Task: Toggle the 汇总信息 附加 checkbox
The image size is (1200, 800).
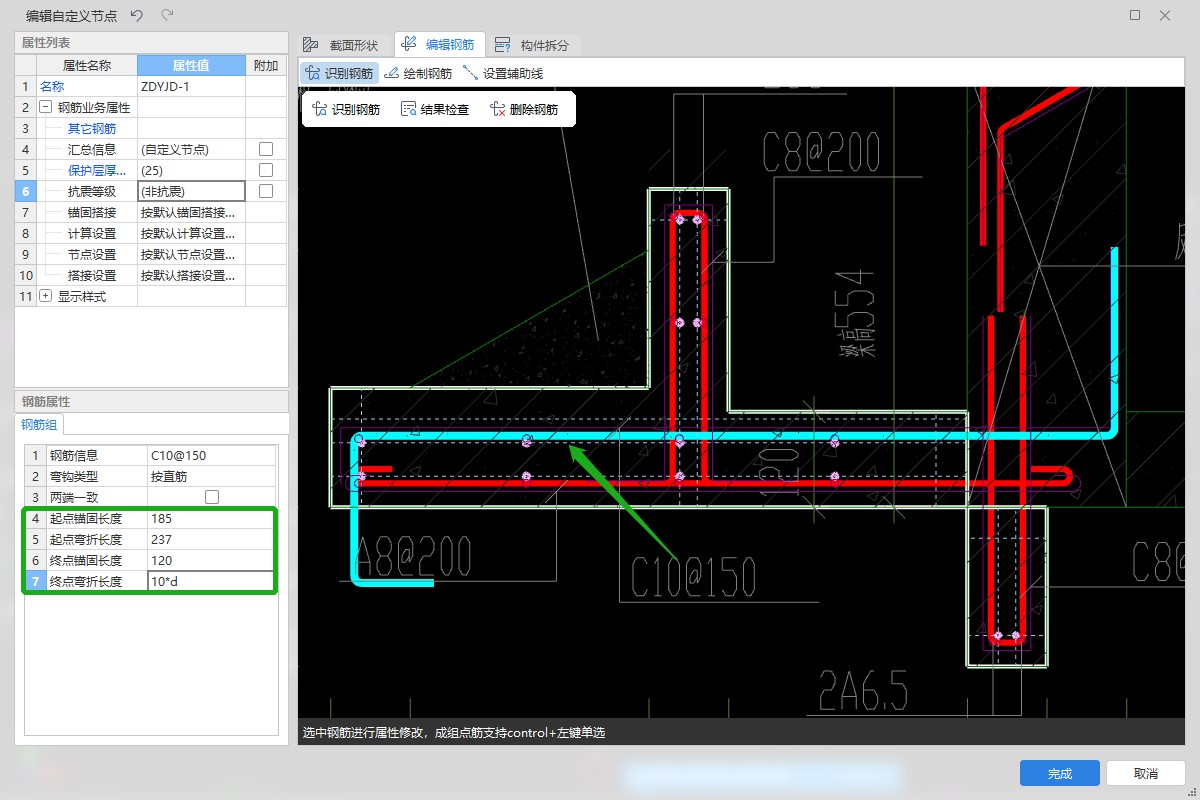Action: tap(266, 149)
